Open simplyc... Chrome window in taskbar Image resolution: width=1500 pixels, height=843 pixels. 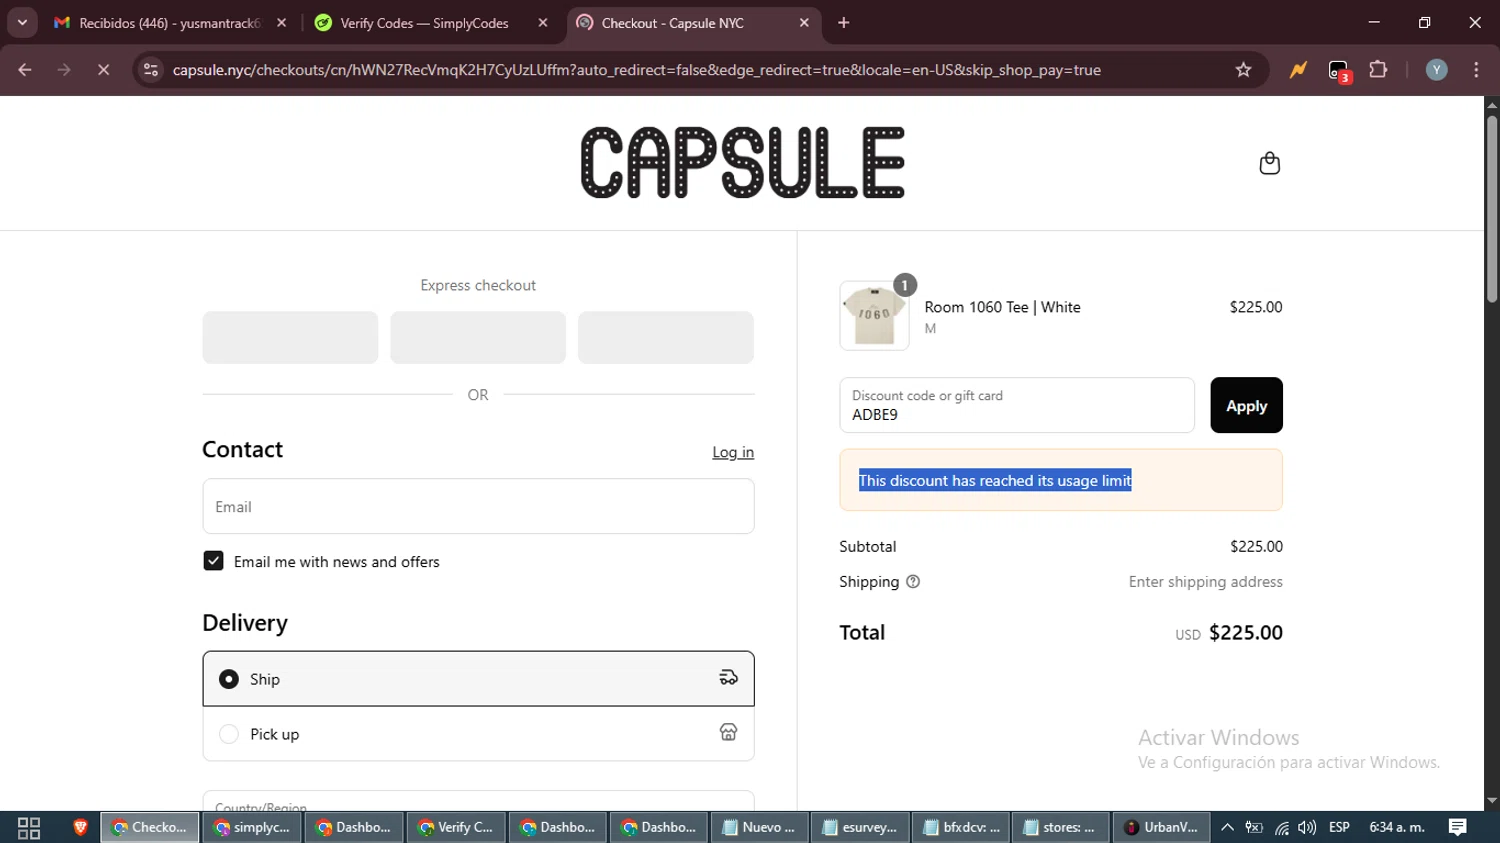click(252, 827)
